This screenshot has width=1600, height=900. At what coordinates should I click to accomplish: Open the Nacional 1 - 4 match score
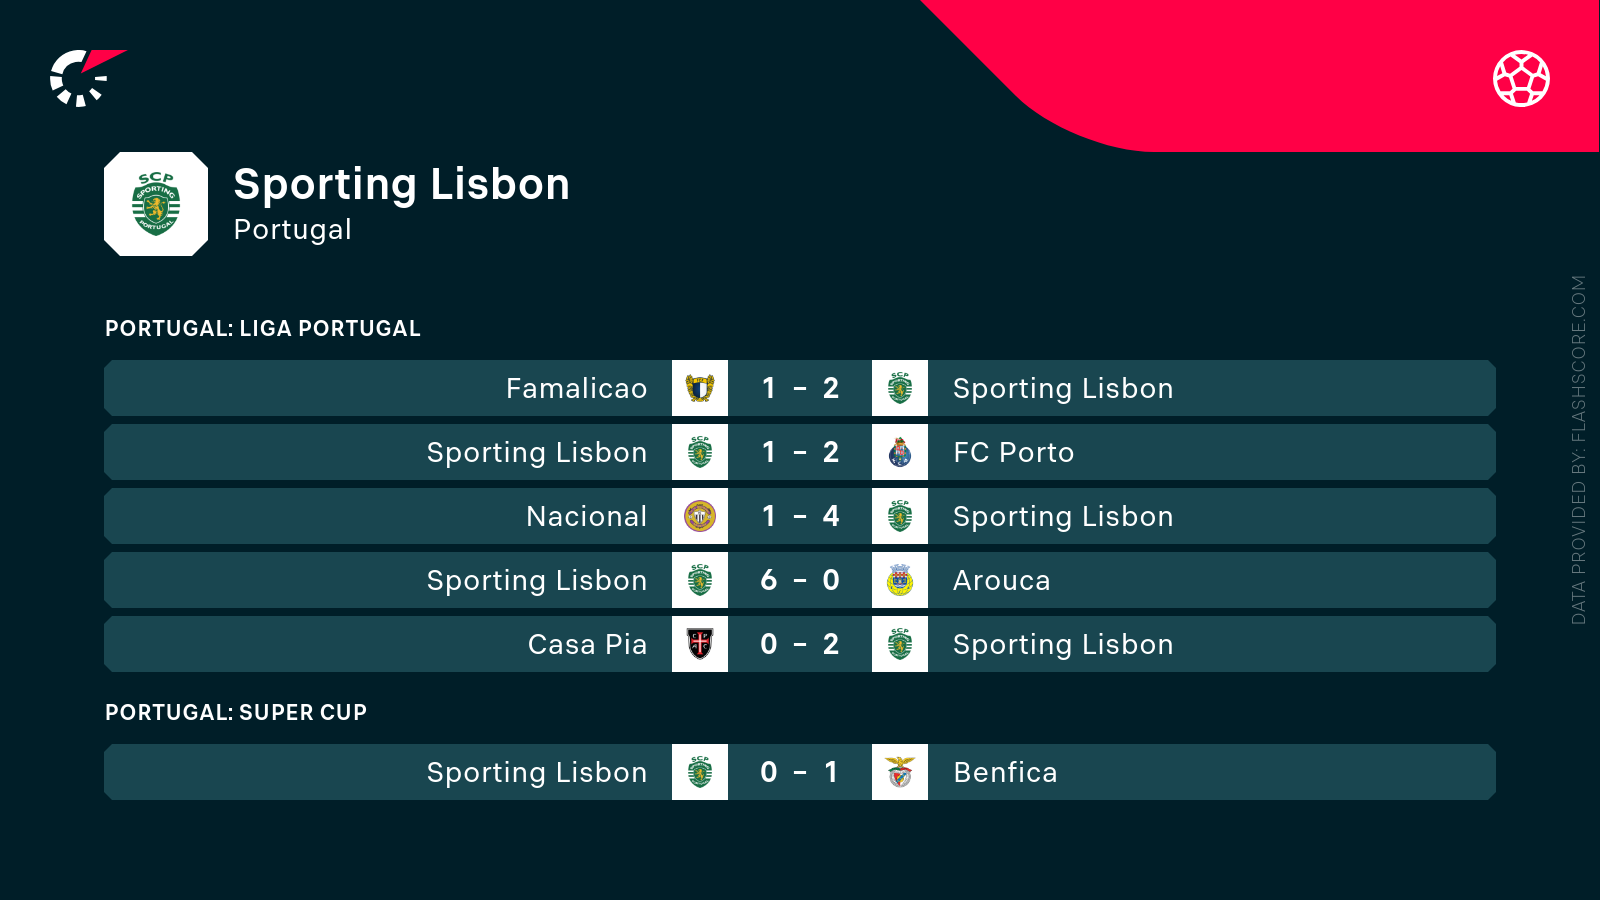click(800, 516)
